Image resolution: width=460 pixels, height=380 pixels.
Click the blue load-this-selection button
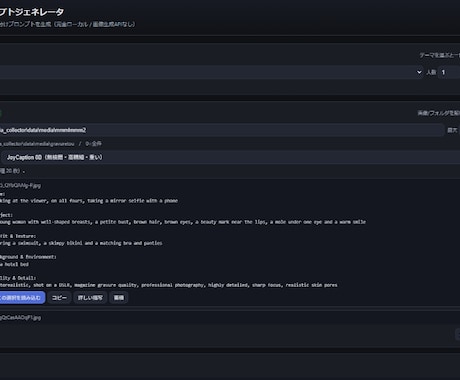click(22, 298)
